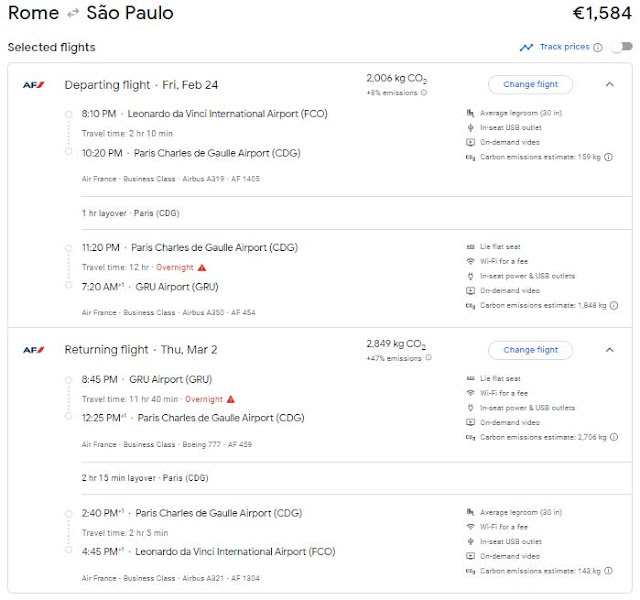Click Change flight for the returning flight
The height and width of the screenshot is (600, 640).
[x=530, y=350]
